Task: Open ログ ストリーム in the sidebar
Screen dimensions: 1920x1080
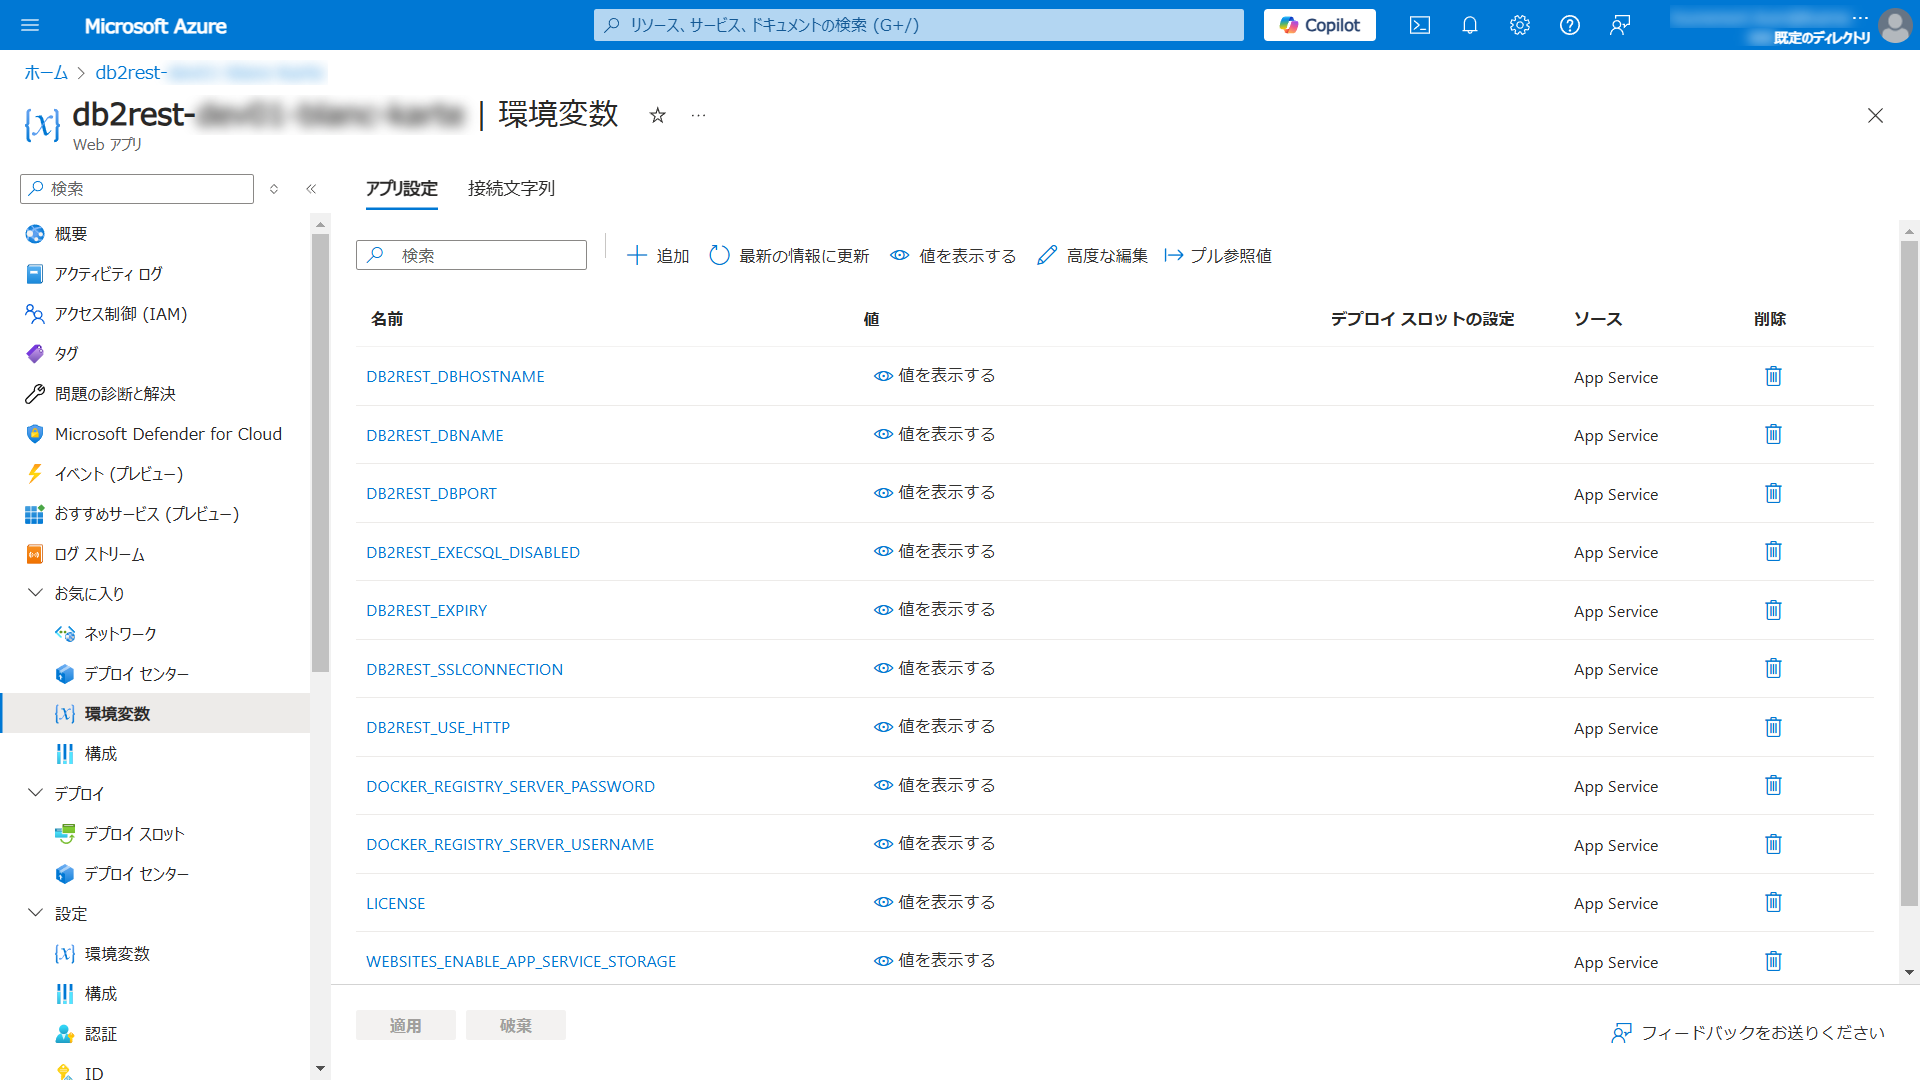Action: 99,553
